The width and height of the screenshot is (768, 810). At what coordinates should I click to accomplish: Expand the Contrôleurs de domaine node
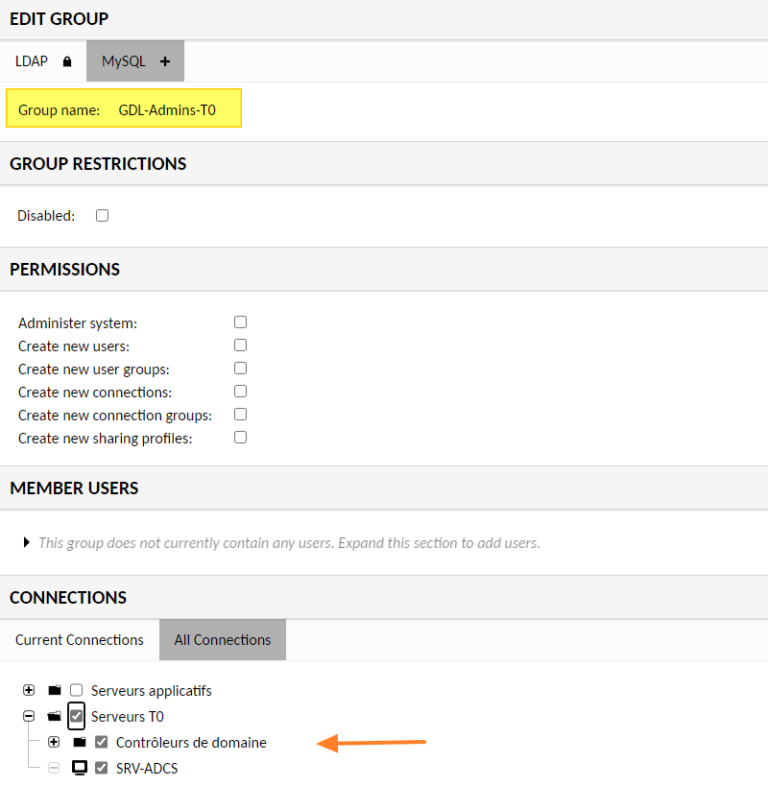[54, 742]
